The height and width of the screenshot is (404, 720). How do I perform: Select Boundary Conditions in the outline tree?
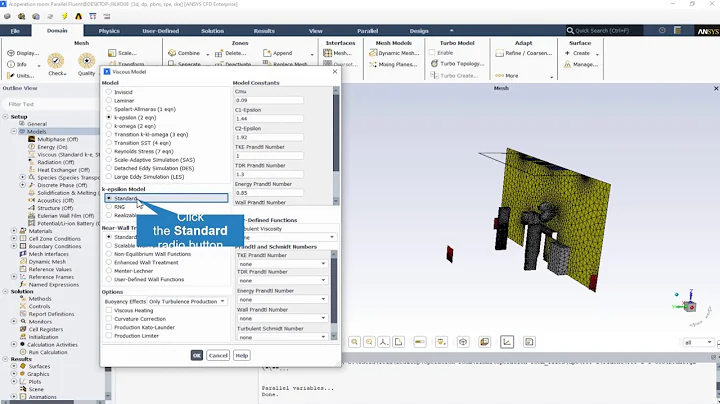[55, 246]
